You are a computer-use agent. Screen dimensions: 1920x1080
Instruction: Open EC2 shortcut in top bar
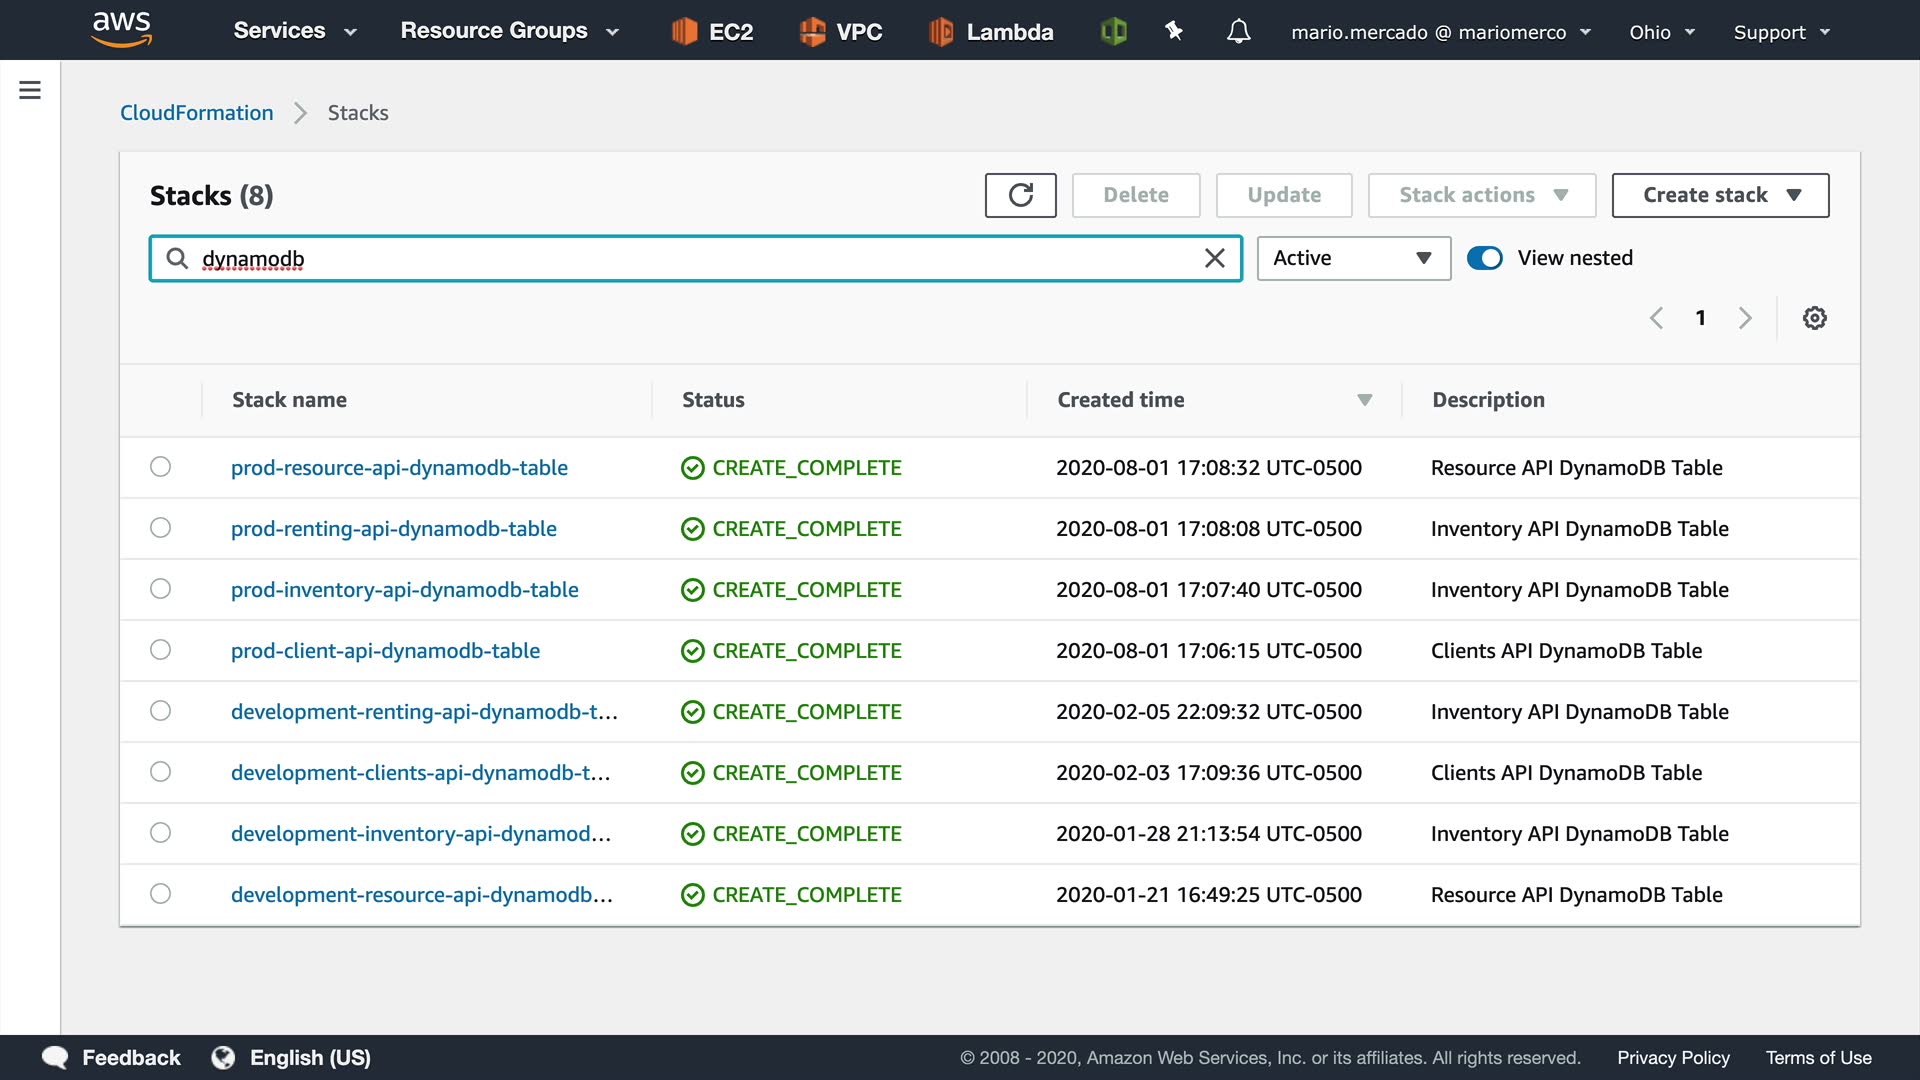click(x=712, y=32)
